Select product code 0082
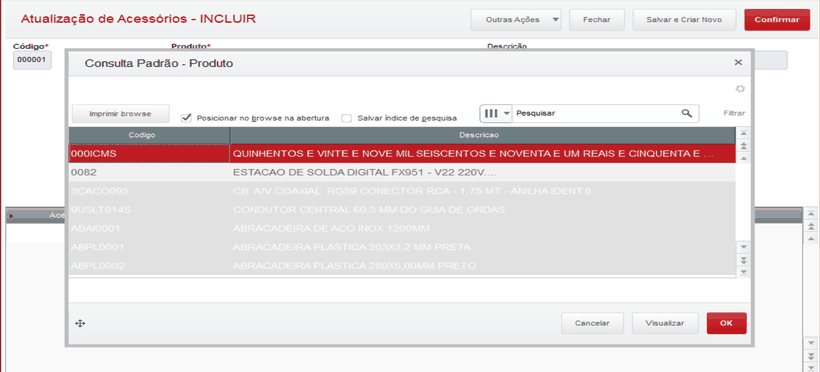Image resolution: width=820 pixels, height=372 pixels. pos(149,172)
